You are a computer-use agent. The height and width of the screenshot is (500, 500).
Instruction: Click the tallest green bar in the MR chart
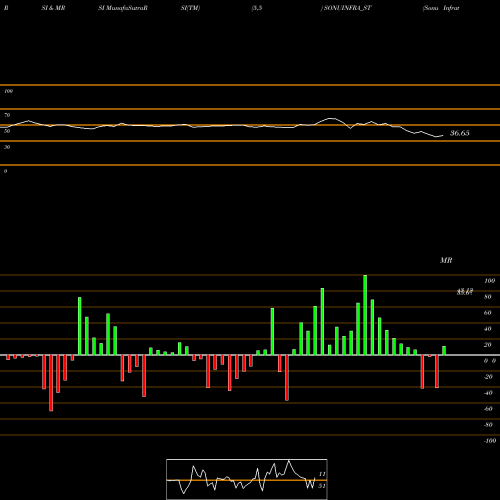(365, 315)
